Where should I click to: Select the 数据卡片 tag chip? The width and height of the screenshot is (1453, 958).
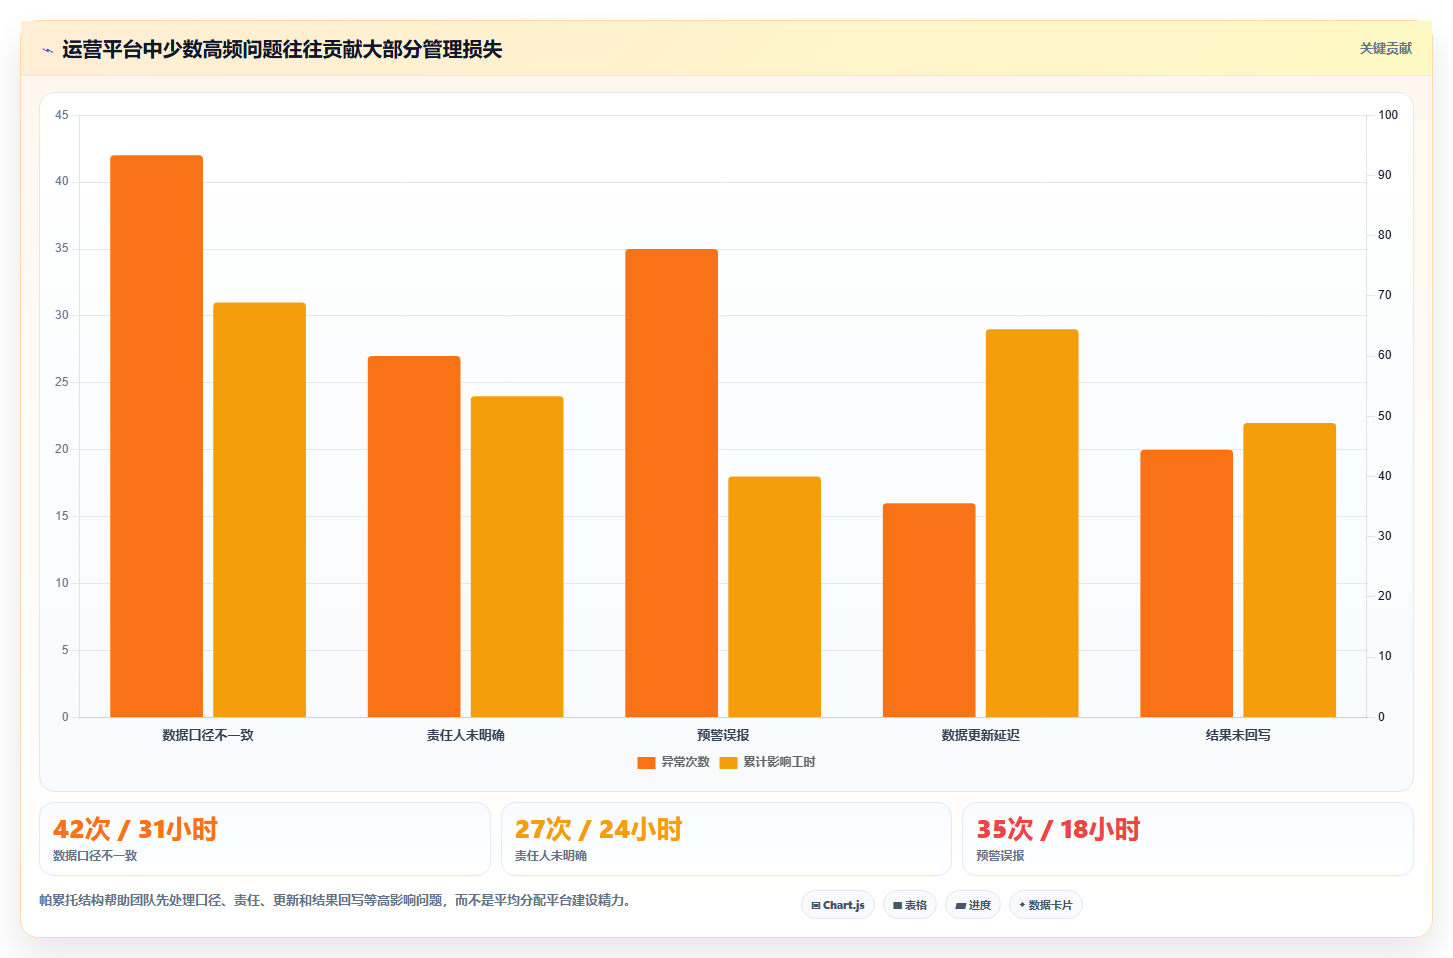1046,905
